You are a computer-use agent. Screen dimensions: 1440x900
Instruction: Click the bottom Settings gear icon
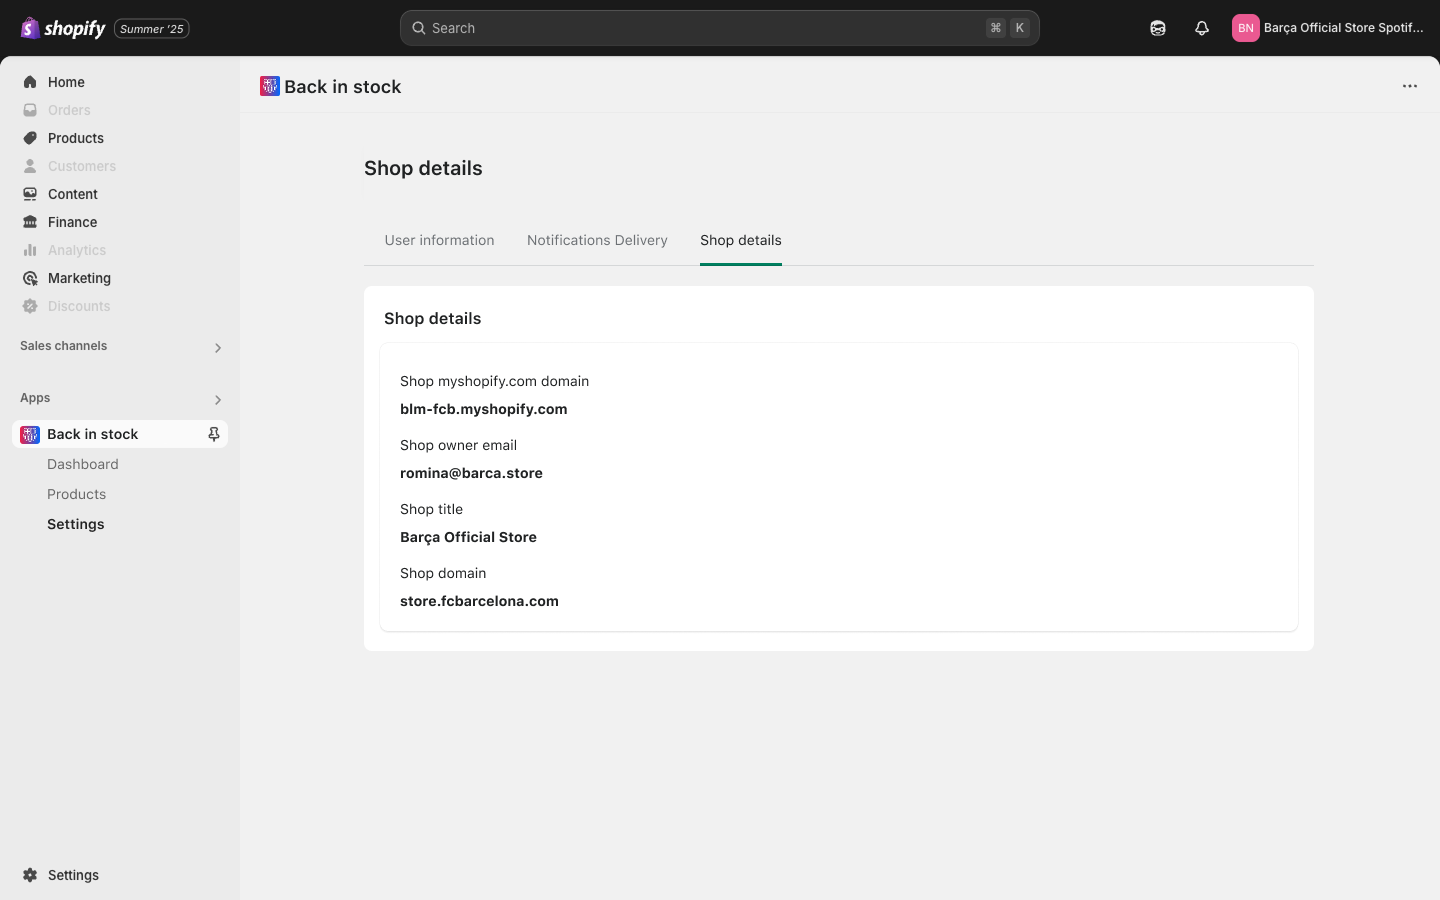30,875
